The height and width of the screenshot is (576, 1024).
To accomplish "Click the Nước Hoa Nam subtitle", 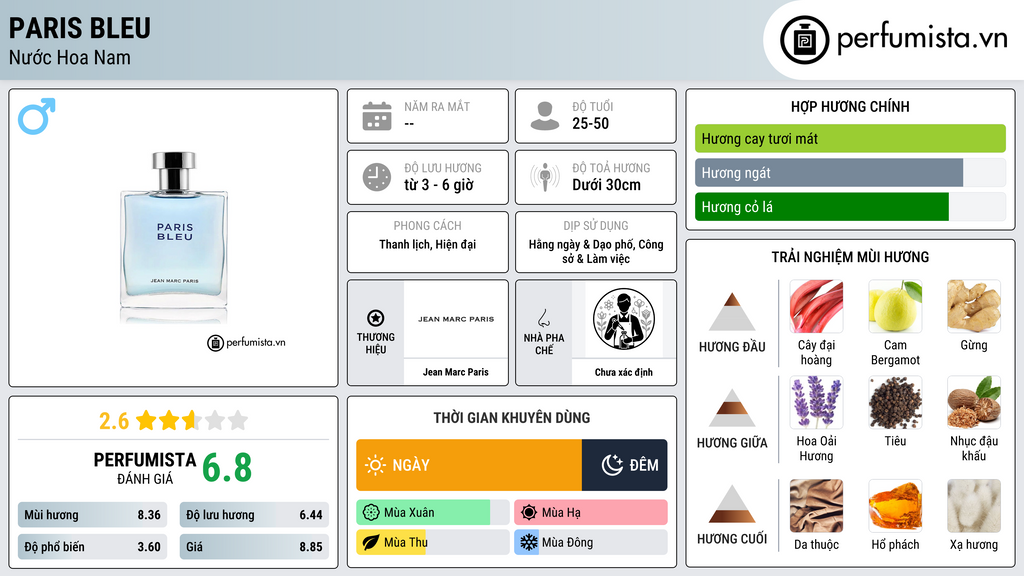I will (x=70, y=57).
